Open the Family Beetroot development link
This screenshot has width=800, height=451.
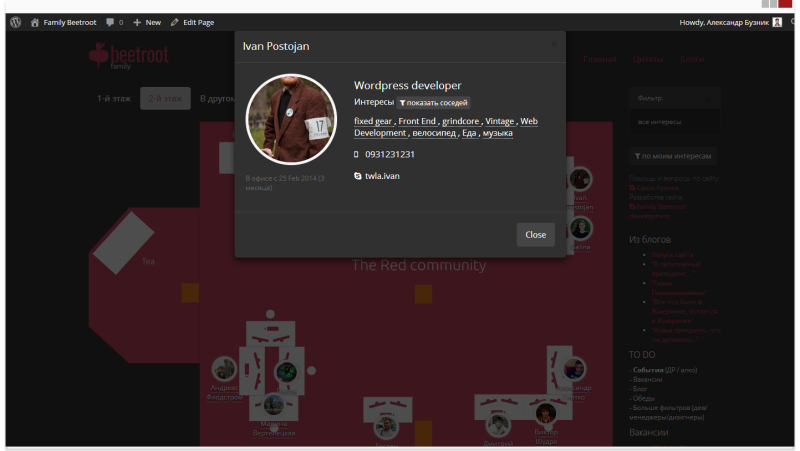(657, 211)
